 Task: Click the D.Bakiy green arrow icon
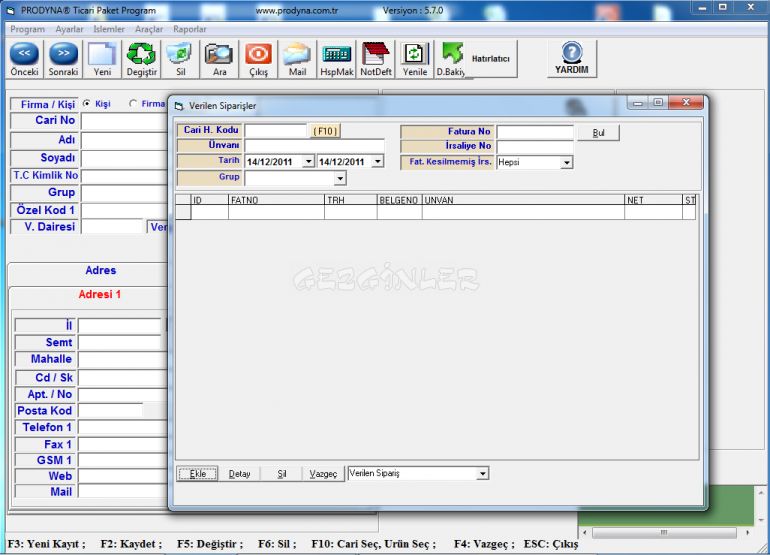tap(451, 59)
